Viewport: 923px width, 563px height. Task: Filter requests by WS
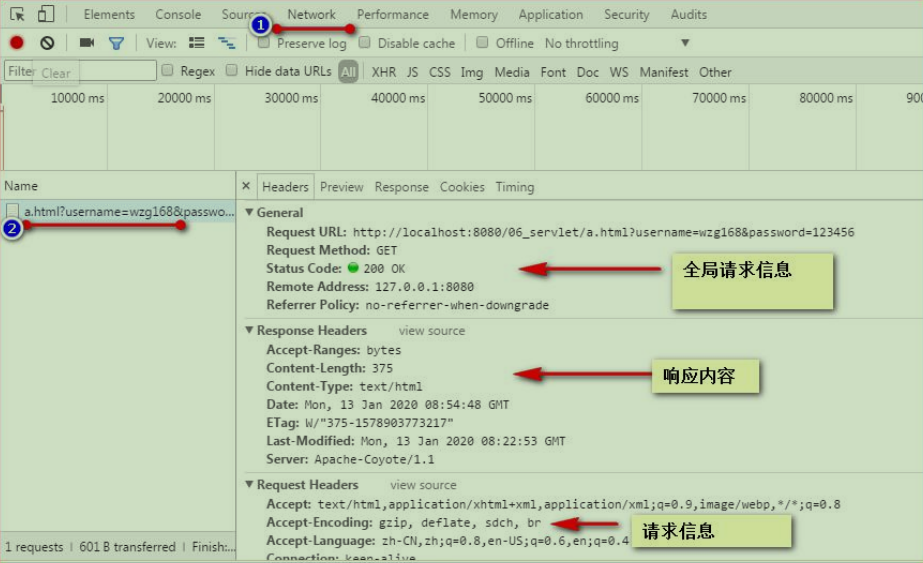click(x=619, y=72)
